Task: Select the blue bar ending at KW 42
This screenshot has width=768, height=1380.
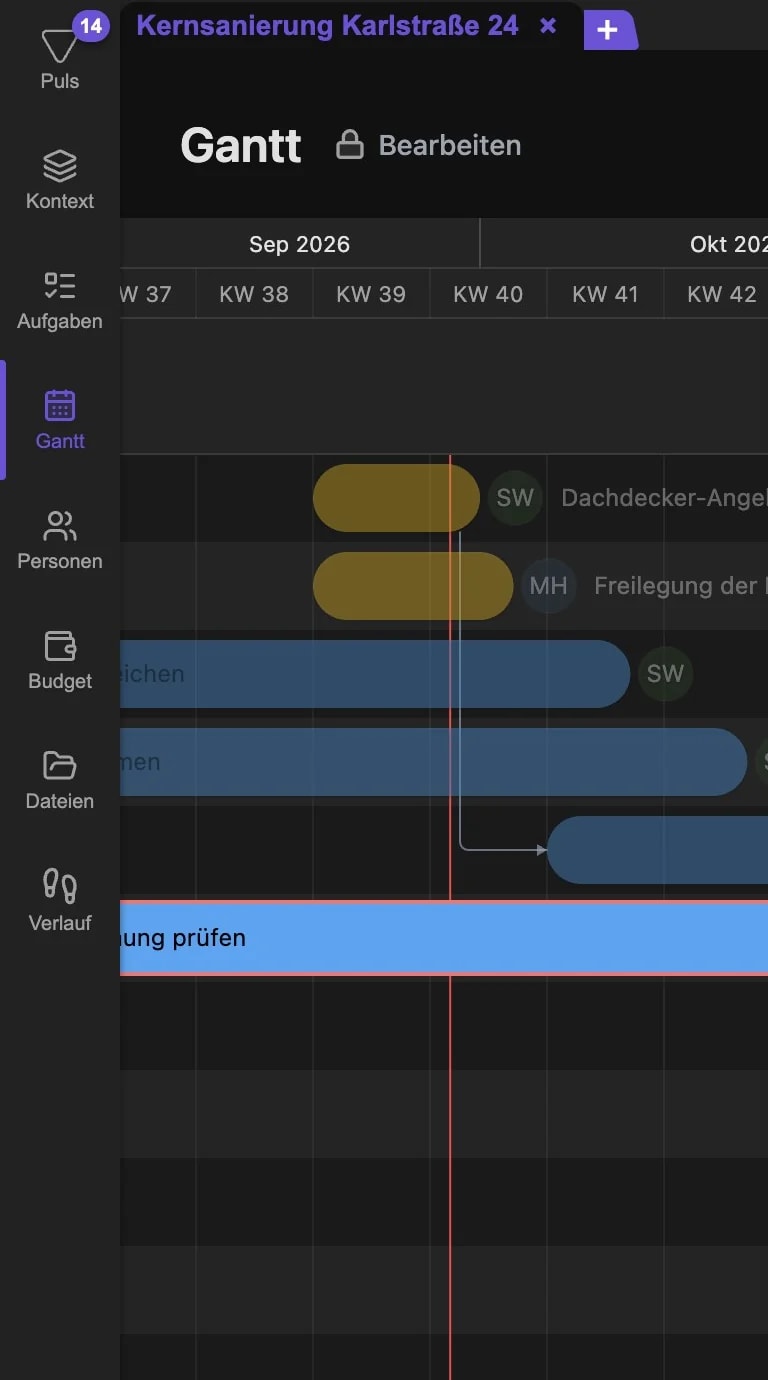Action: click(x=434, y=762)
